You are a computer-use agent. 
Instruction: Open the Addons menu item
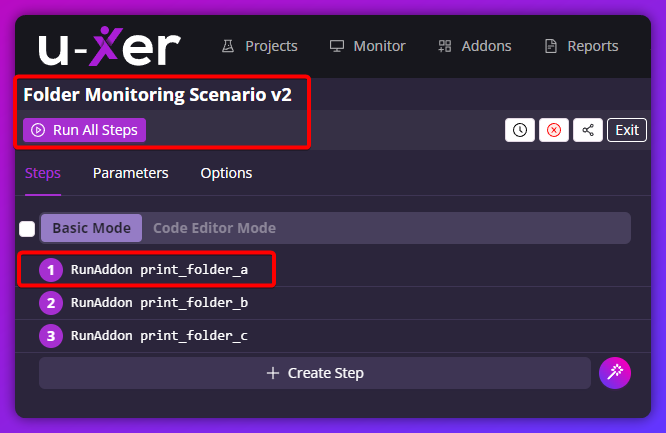click(x=474, y=46)
